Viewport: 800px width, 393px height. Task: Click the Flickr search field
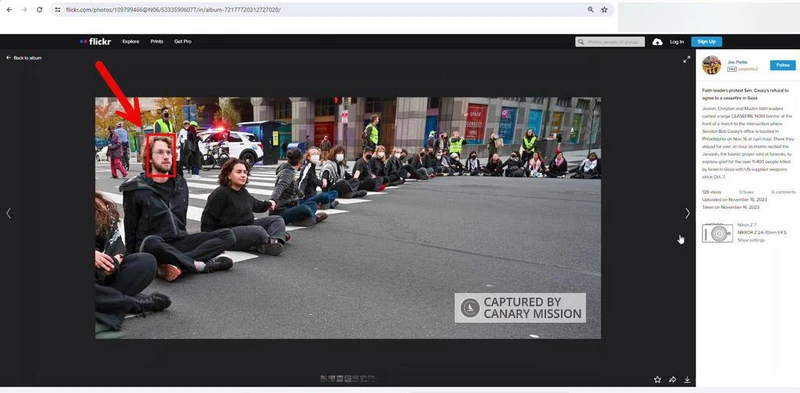[610, 42]
